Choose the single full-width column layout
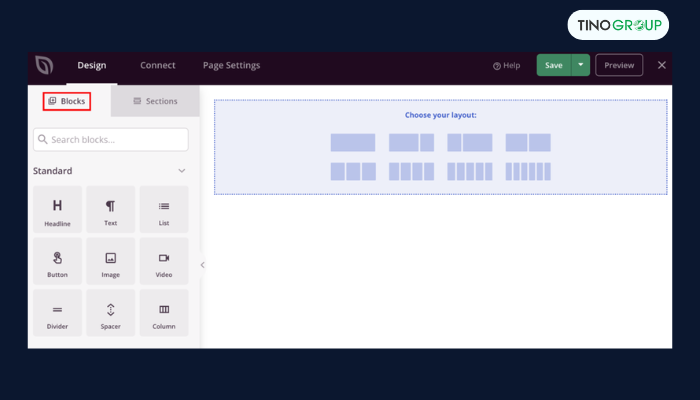 click(353, 143)
